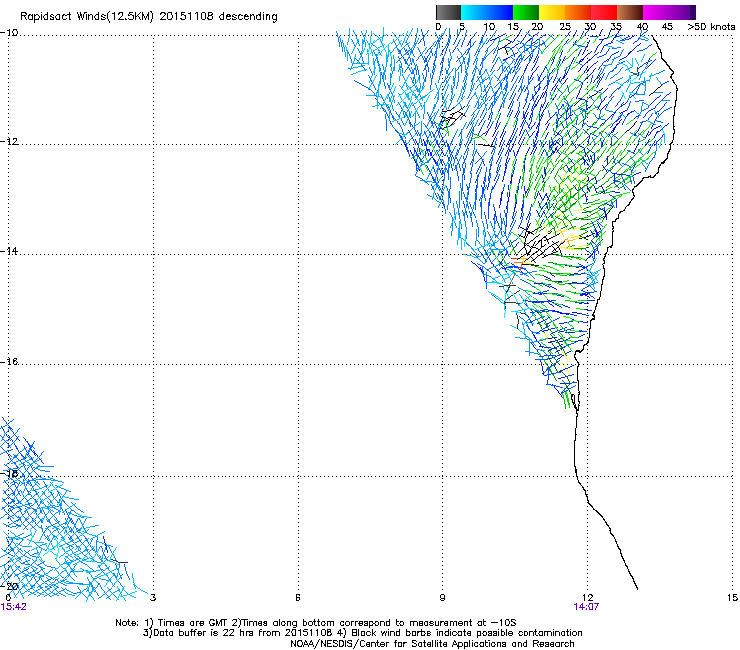The height and width of the screenshot is (650, 740).
Task: Click the '45' legend scale label
Action: coord(667,27)
